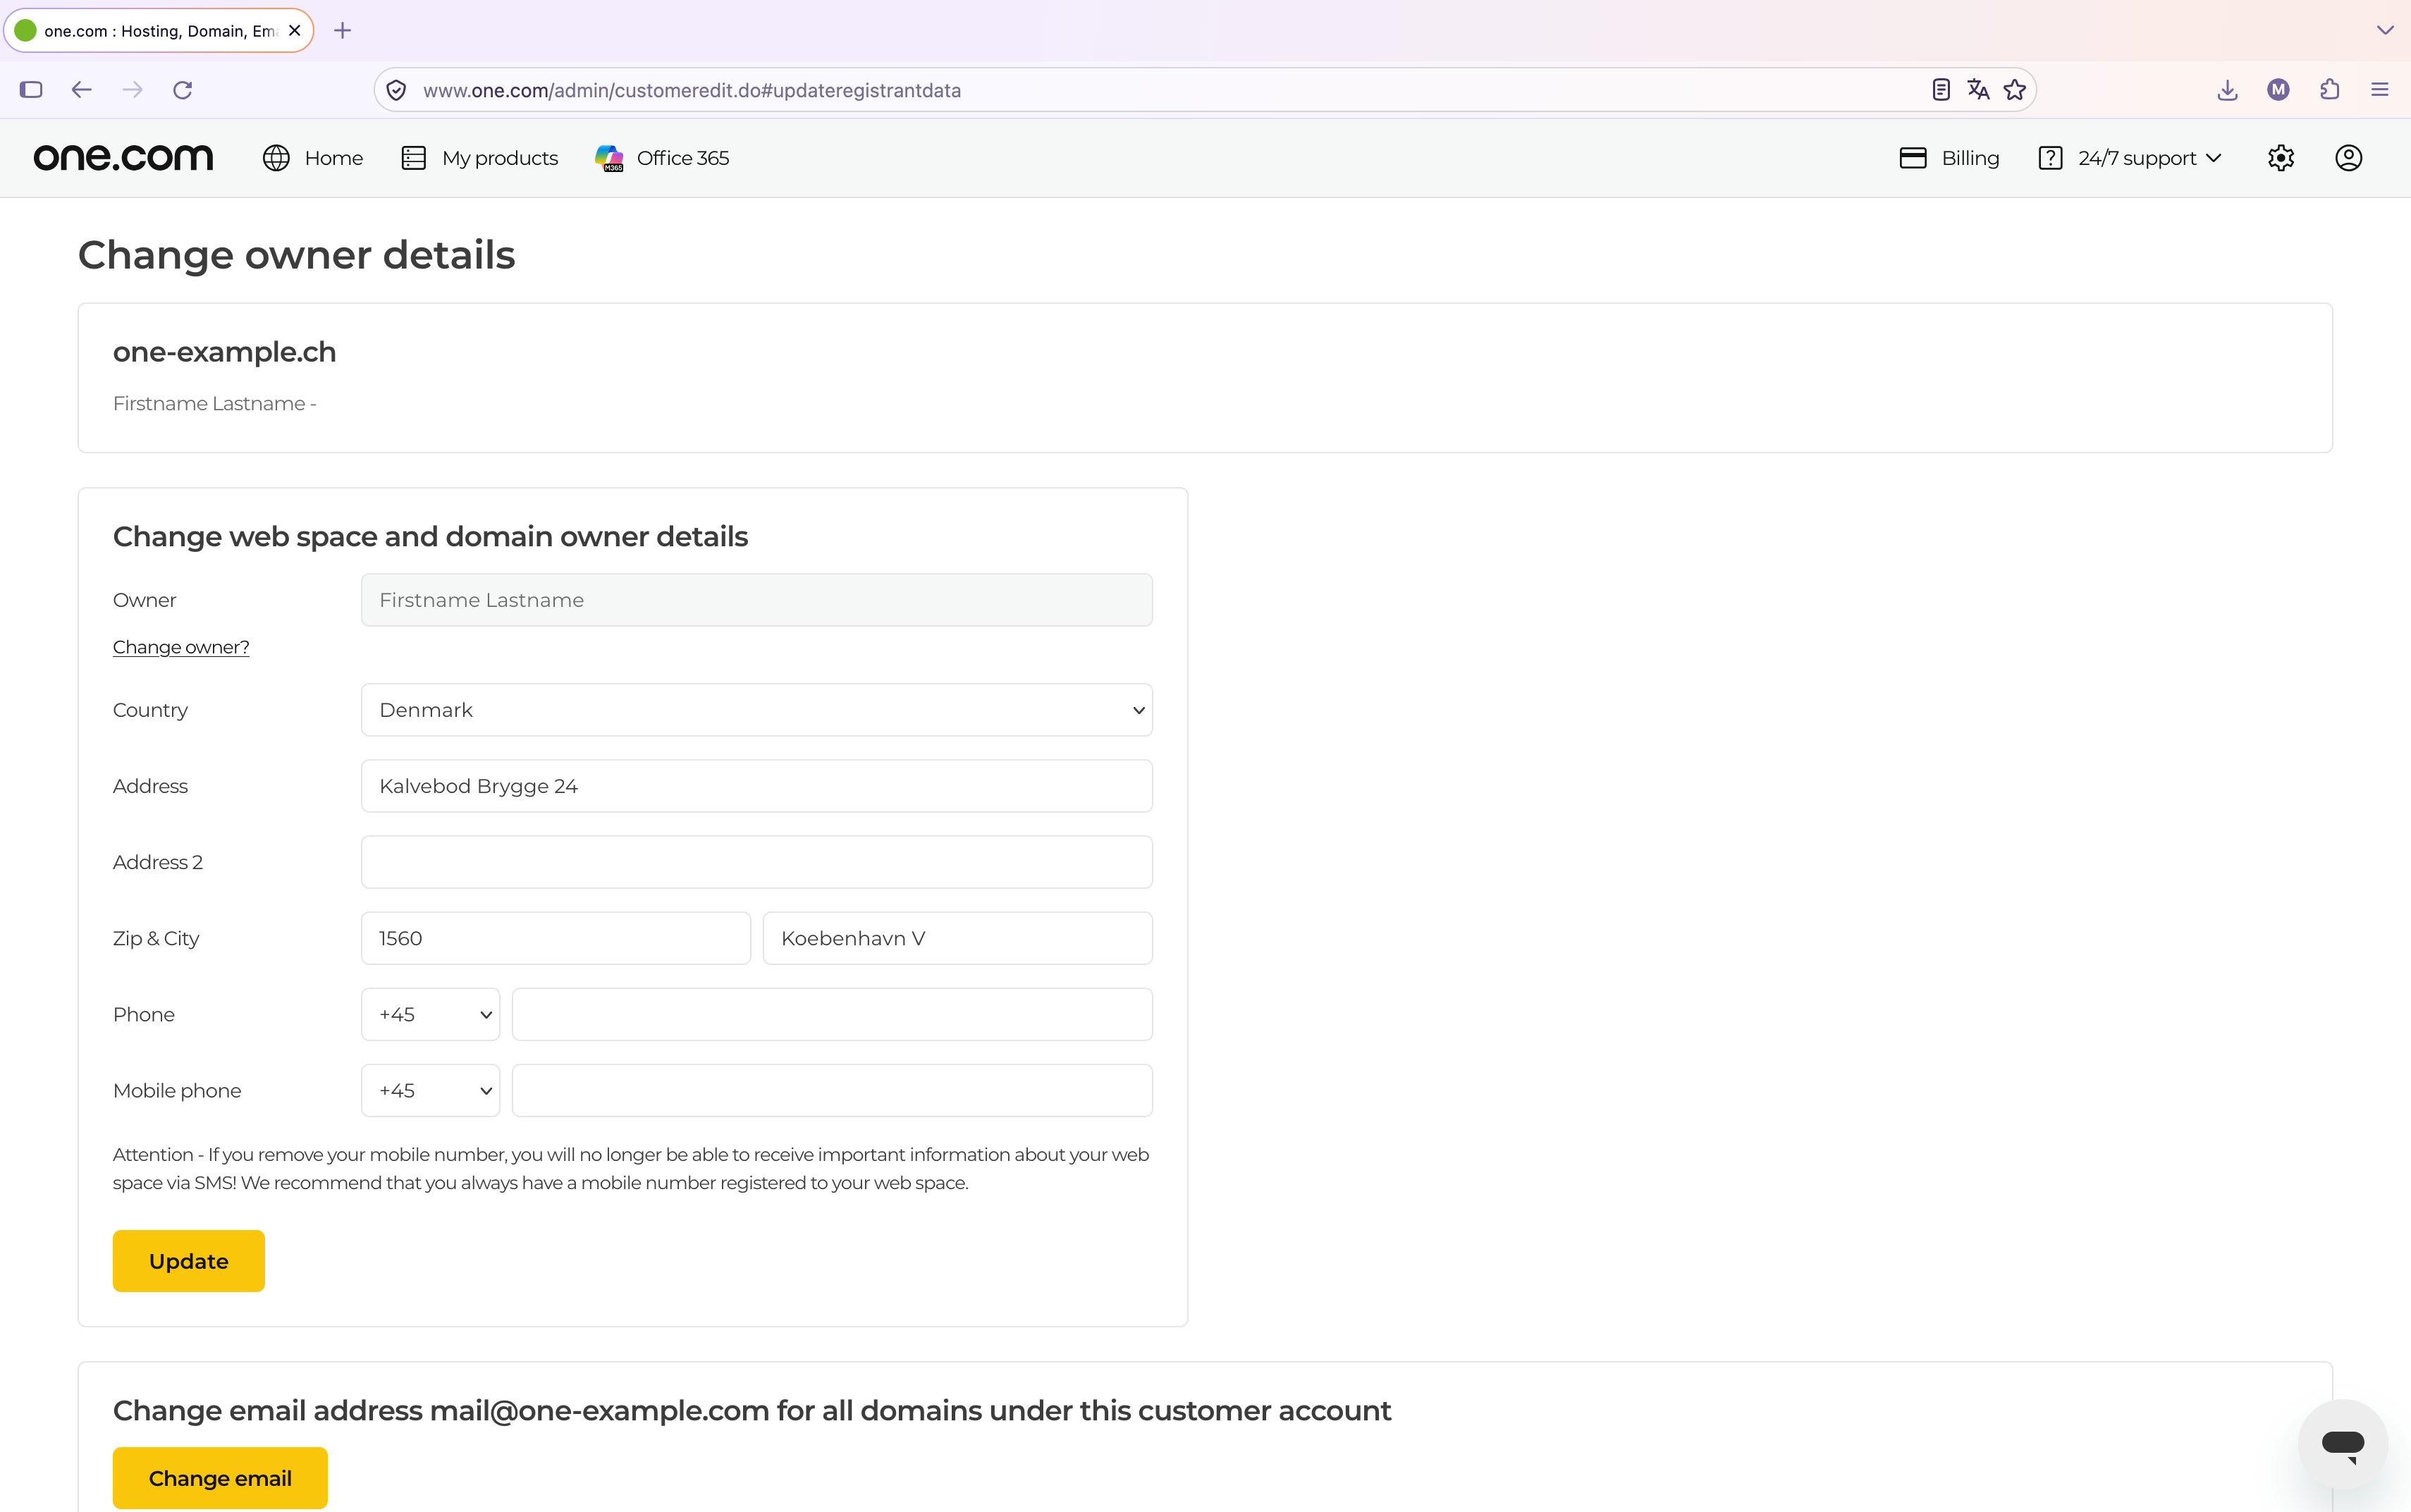Click the Mobile phone number input field
The height and width of the screenshot is (1512, 2411).
point(831,1090)
